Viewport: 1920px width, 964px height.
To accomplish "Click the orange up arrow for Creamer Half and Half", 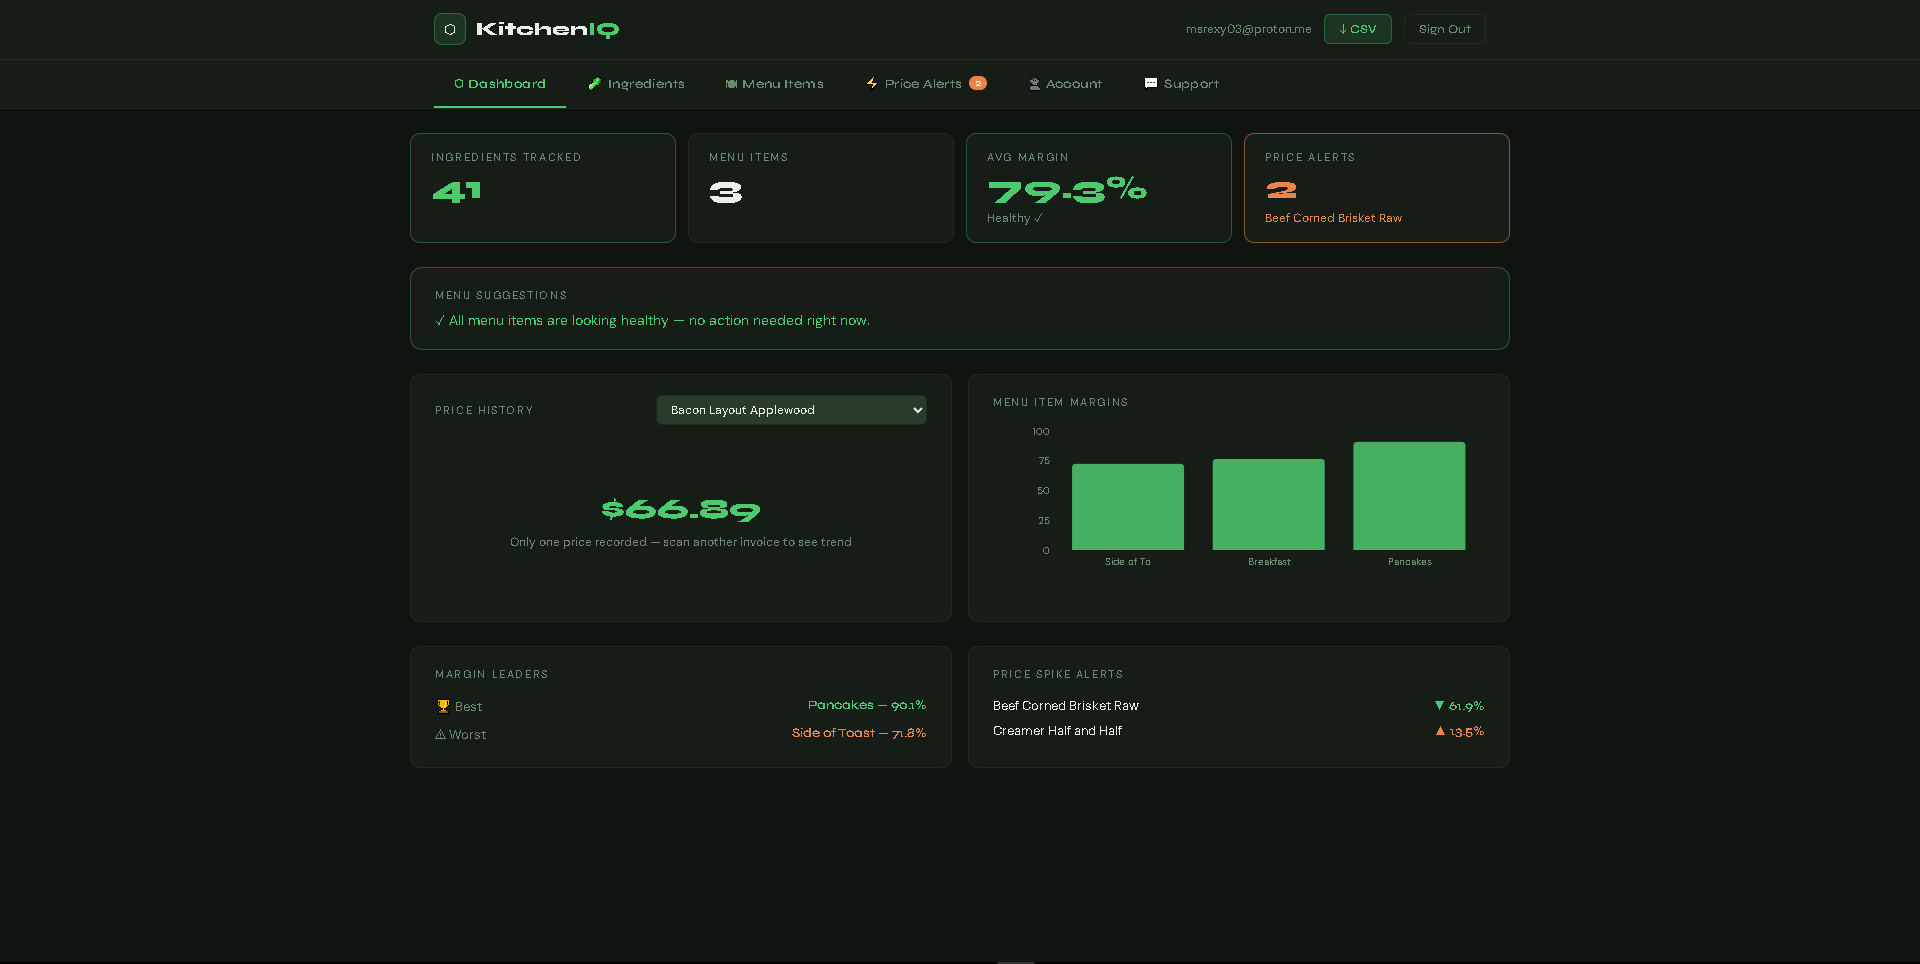I will tap(1440, 731).
